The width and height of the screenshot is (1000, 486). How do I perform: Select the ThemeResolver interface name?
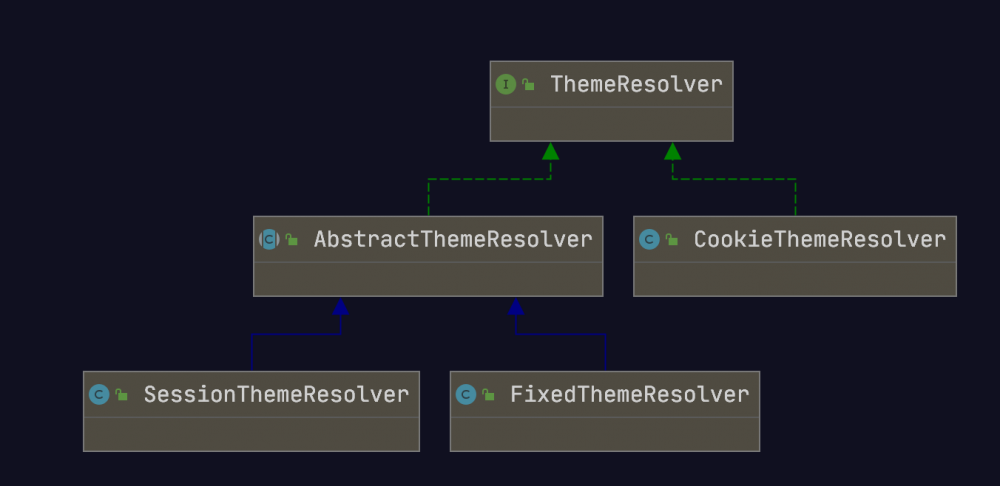[x=636, y=85]
